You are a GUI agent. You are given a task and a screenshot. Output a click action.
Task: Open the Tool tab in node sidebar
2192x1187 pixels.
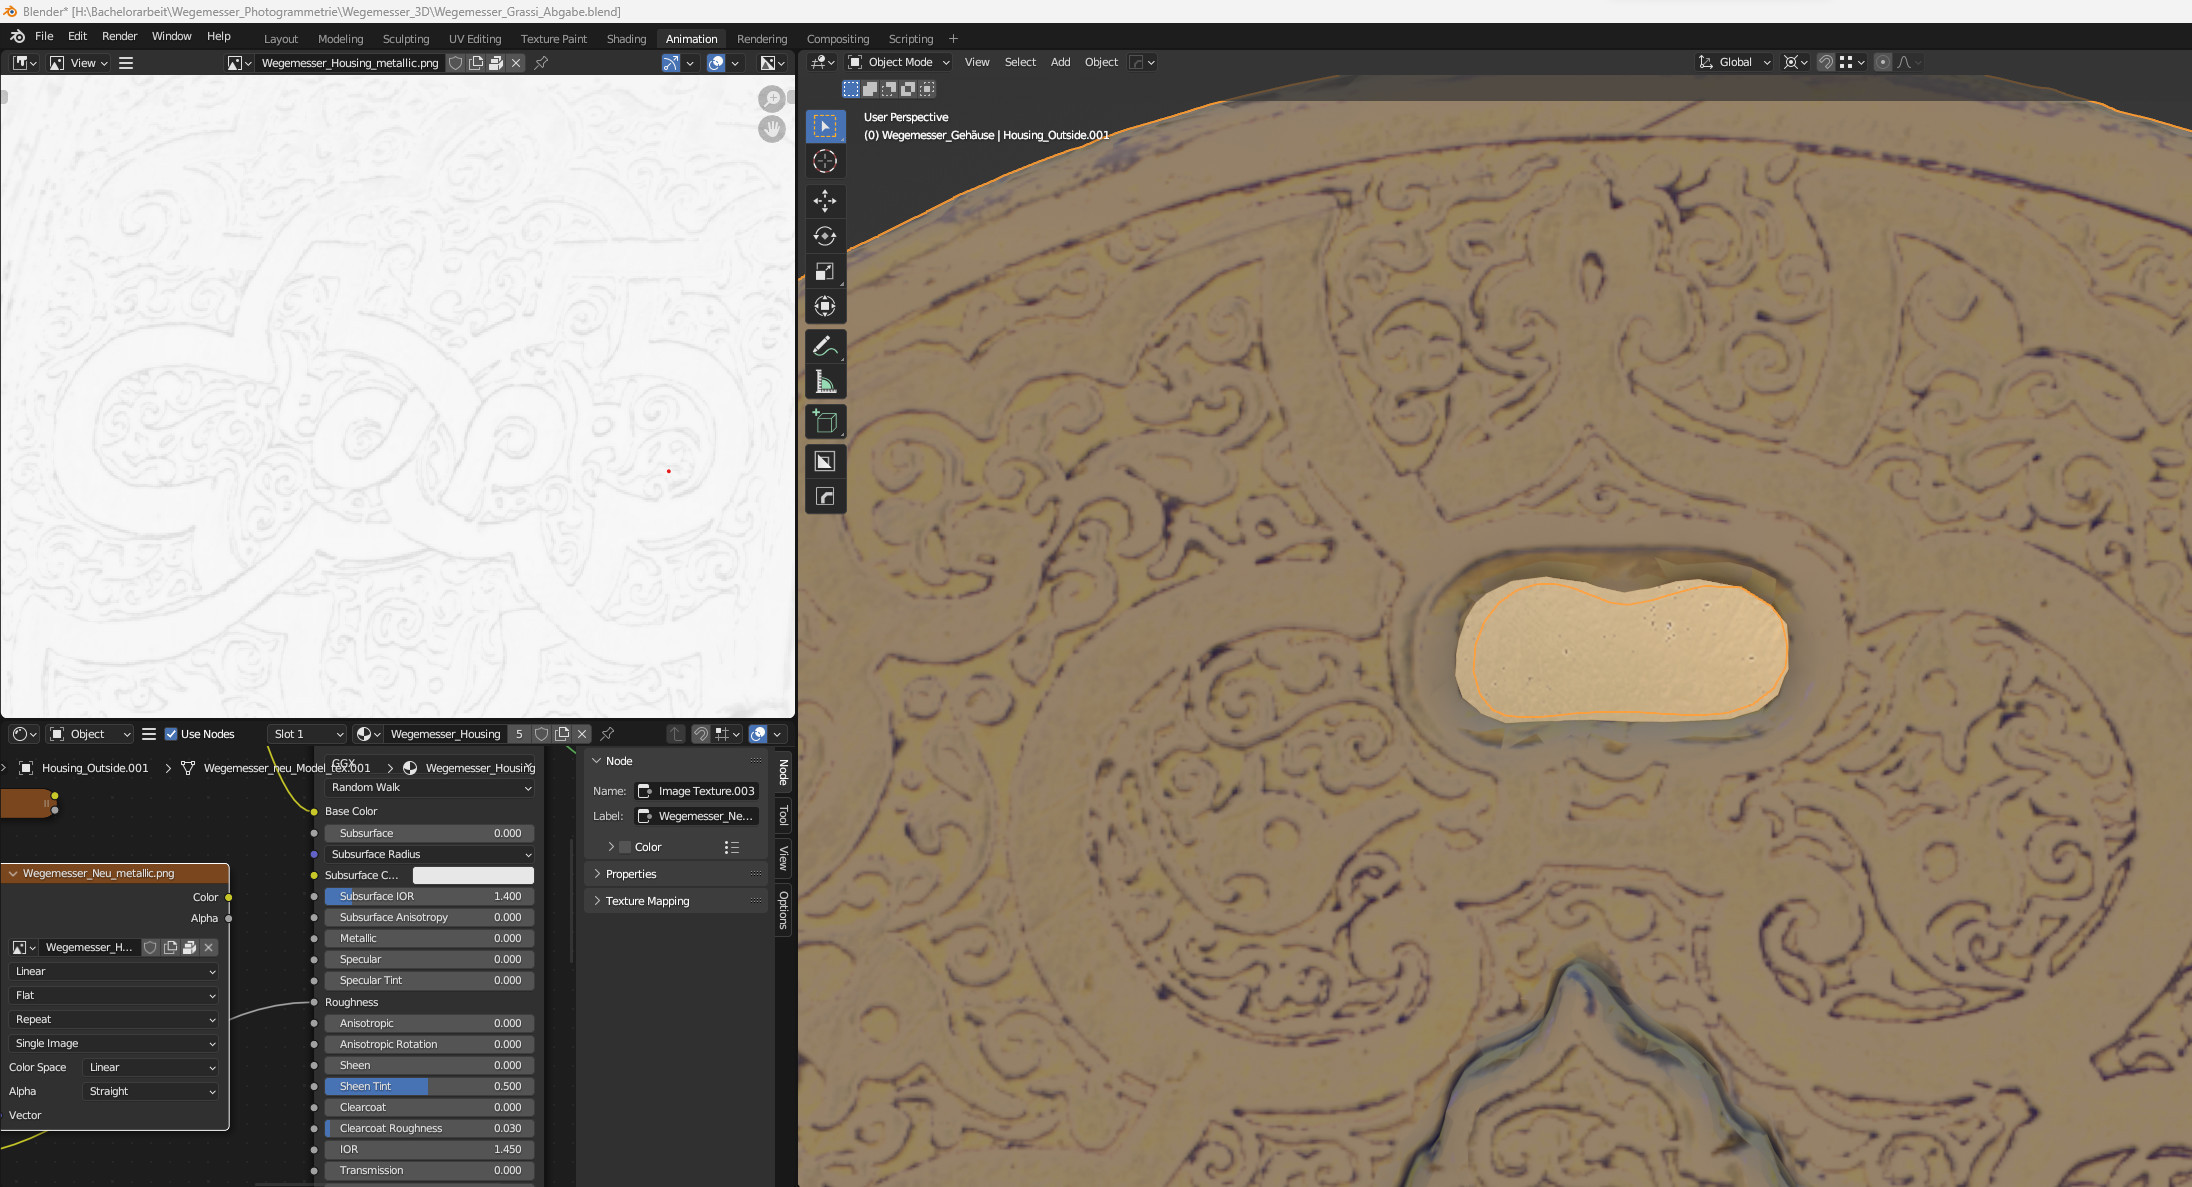point(783,815)
